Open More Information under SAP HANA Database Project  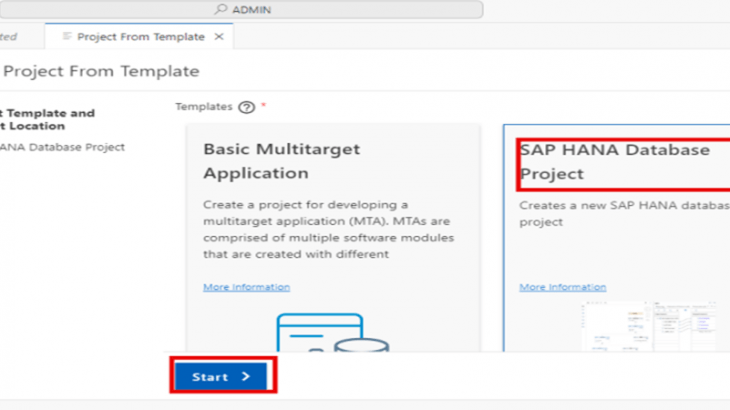pos(562,287)
